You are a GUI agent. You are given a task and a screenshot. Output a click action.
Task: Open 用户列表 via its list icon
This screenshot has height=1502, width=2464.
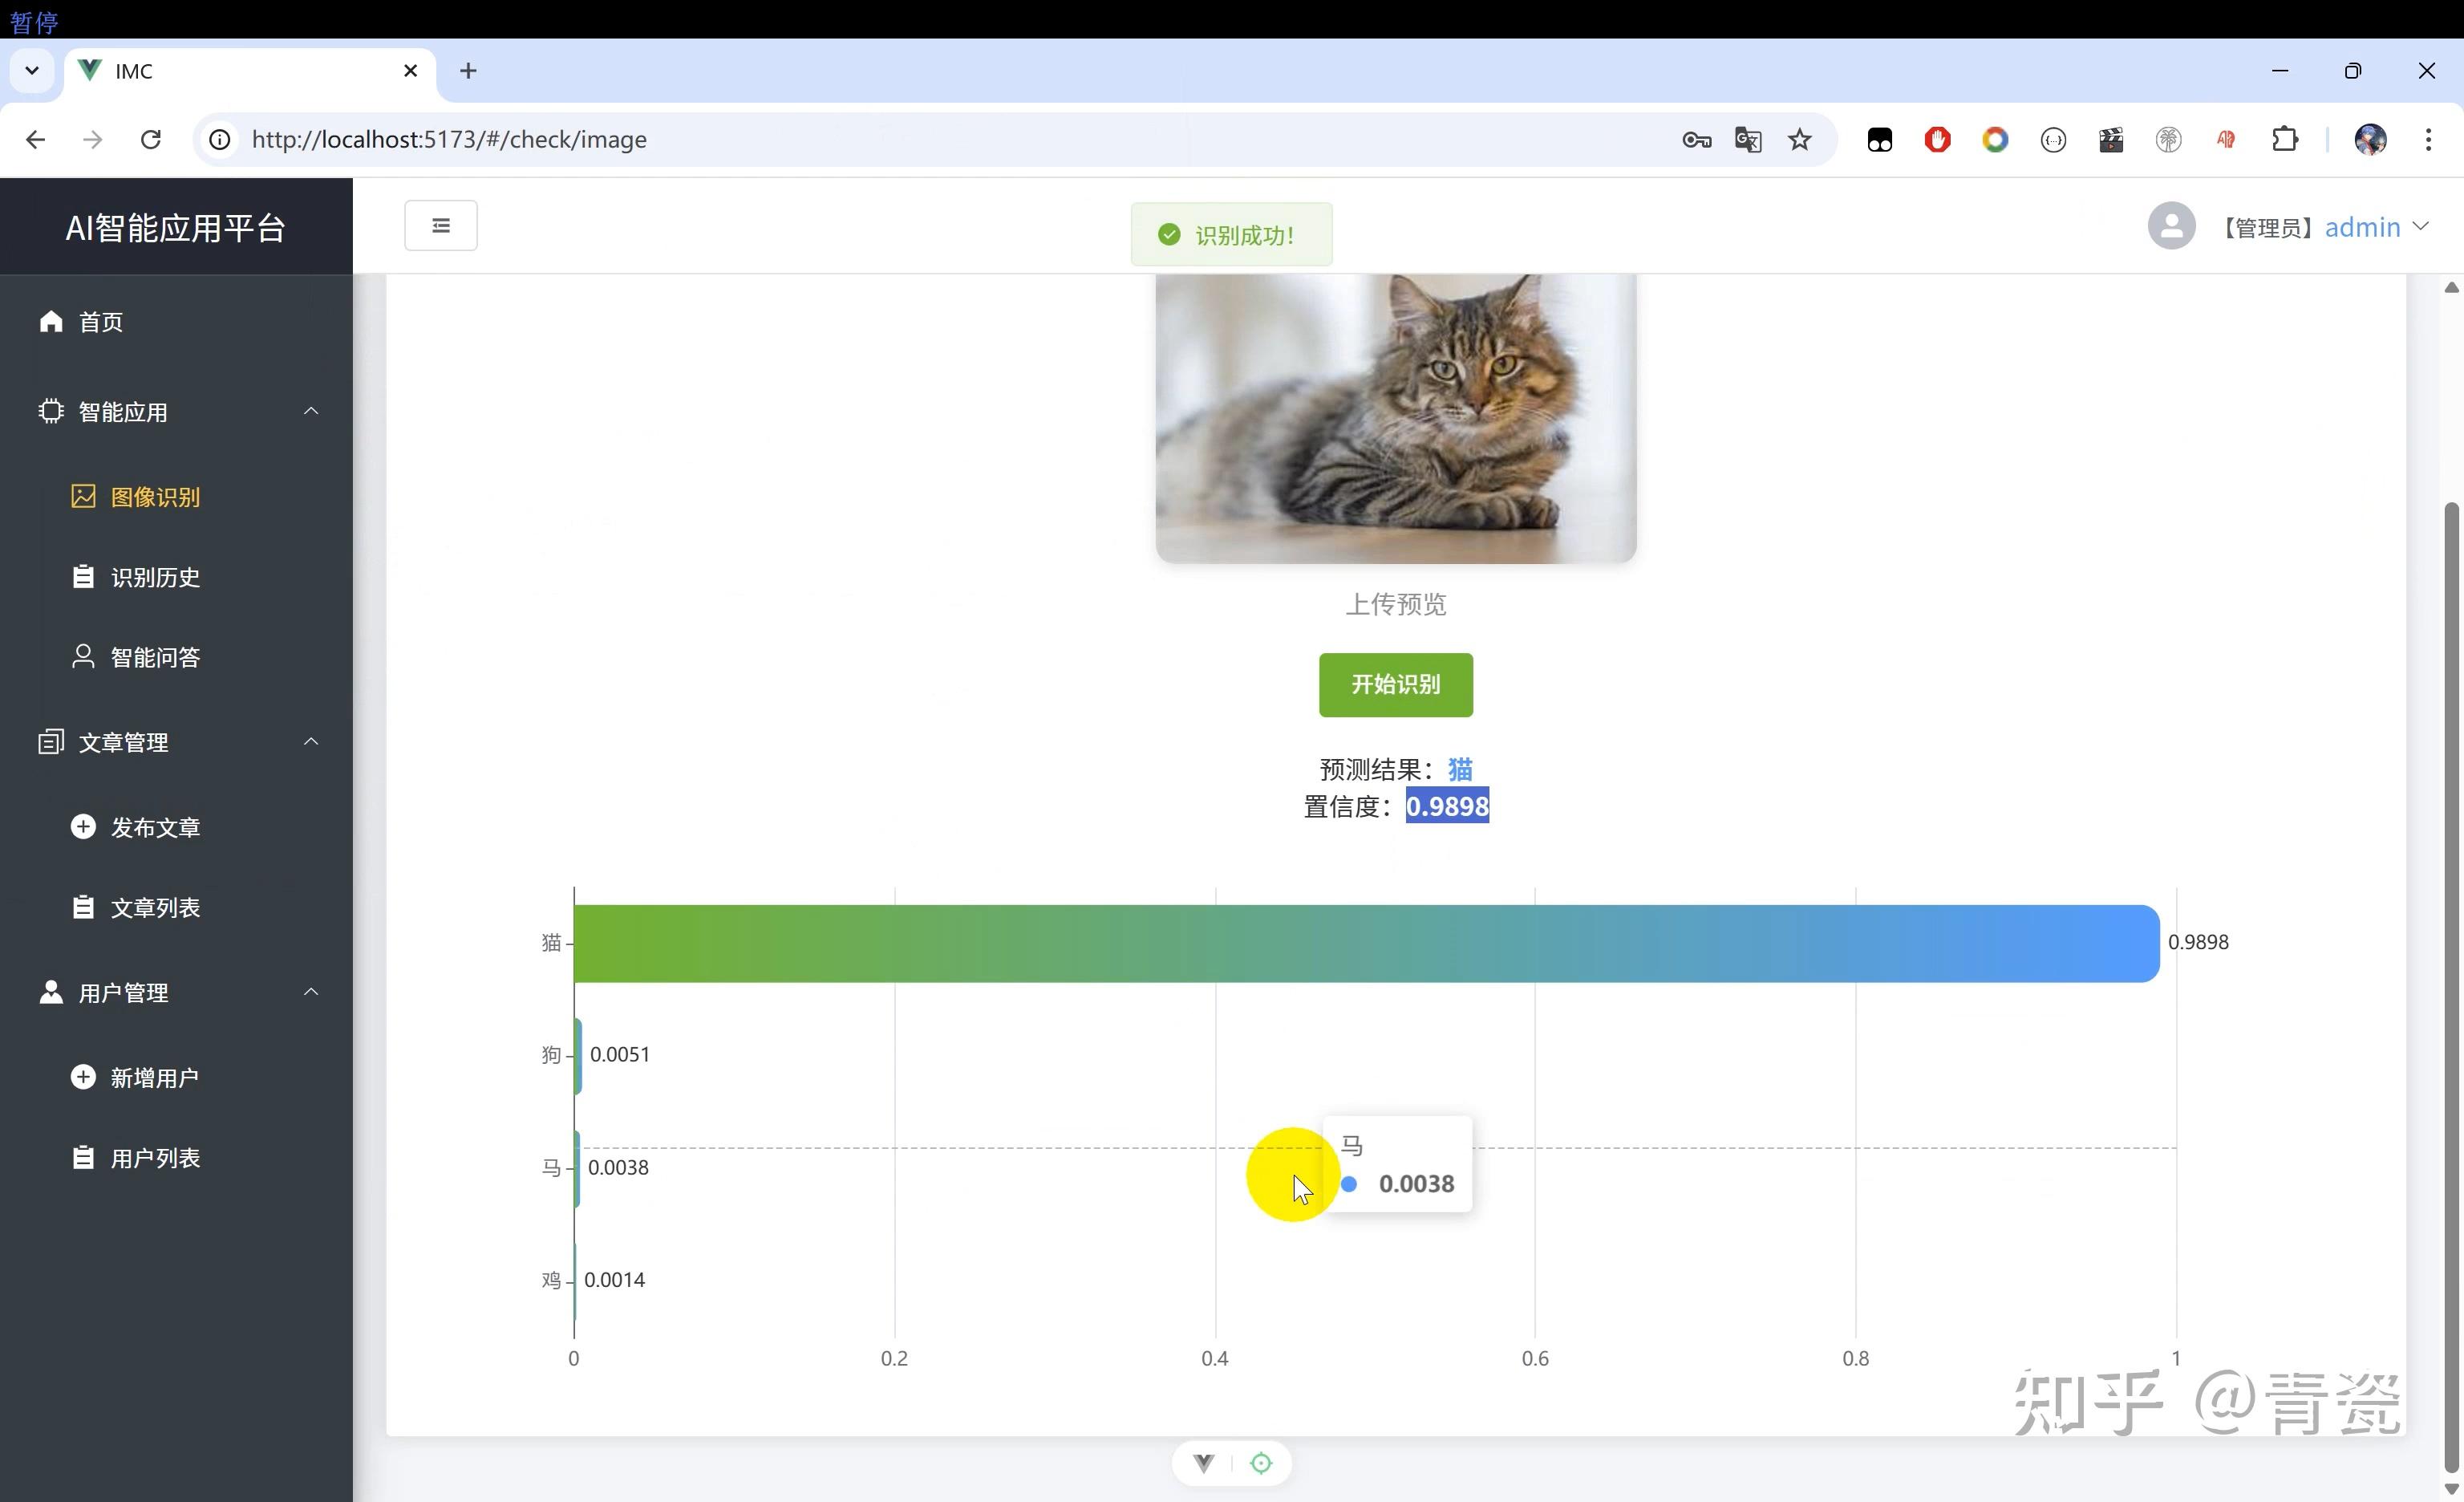tap(83, 1156)
